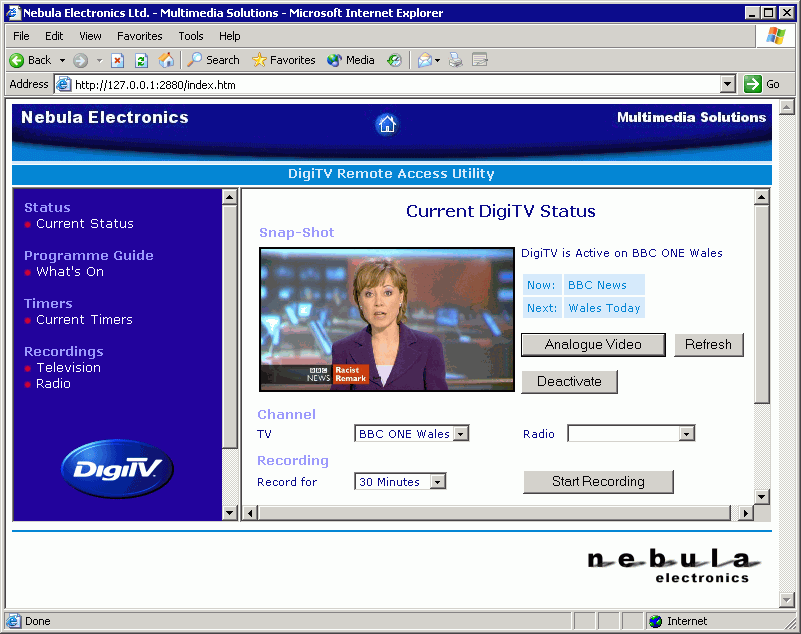The image size is (801, 634).
Task: Click the Forward arrow icon
Action: (80, 60)
